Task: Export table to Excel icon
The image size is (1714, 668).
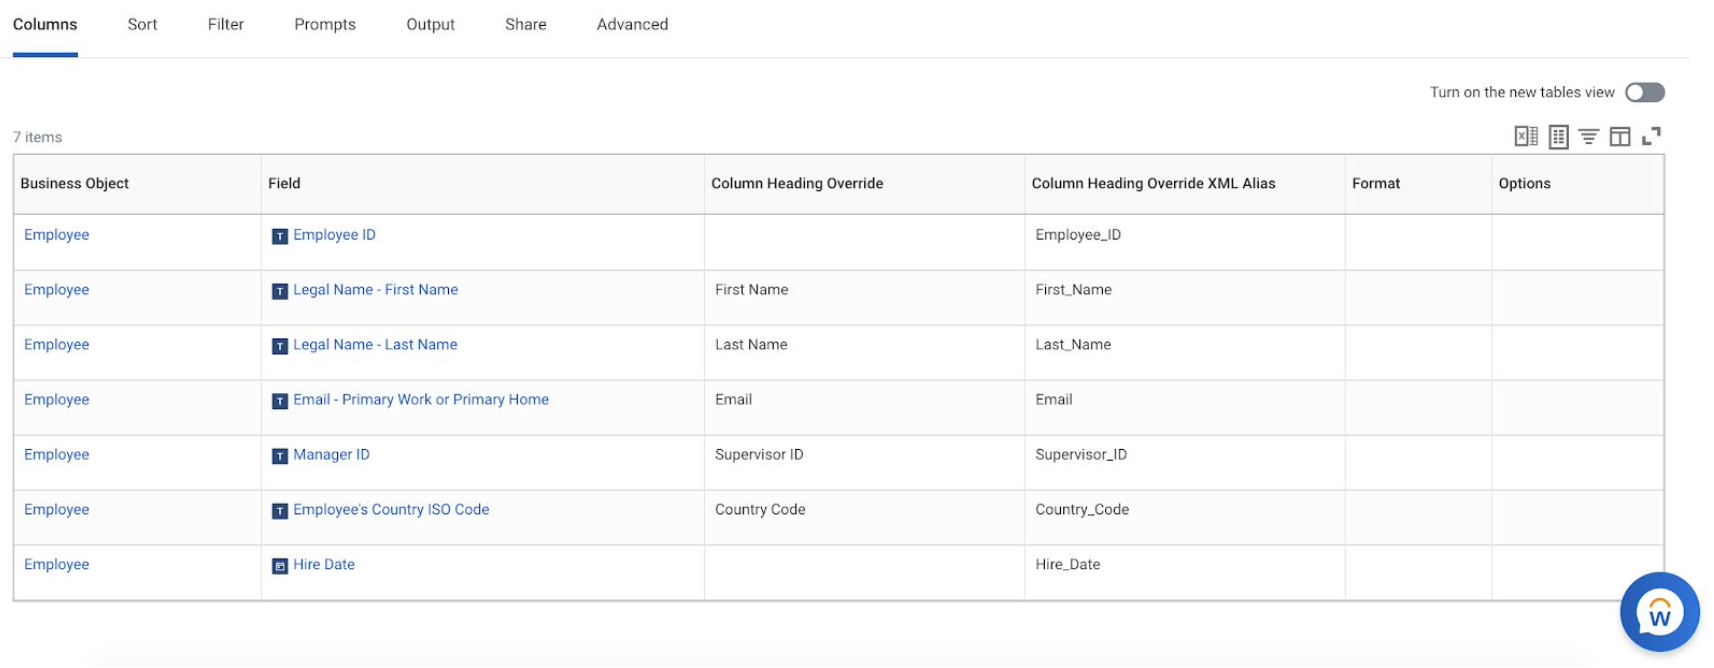Action: point(1525,136)
